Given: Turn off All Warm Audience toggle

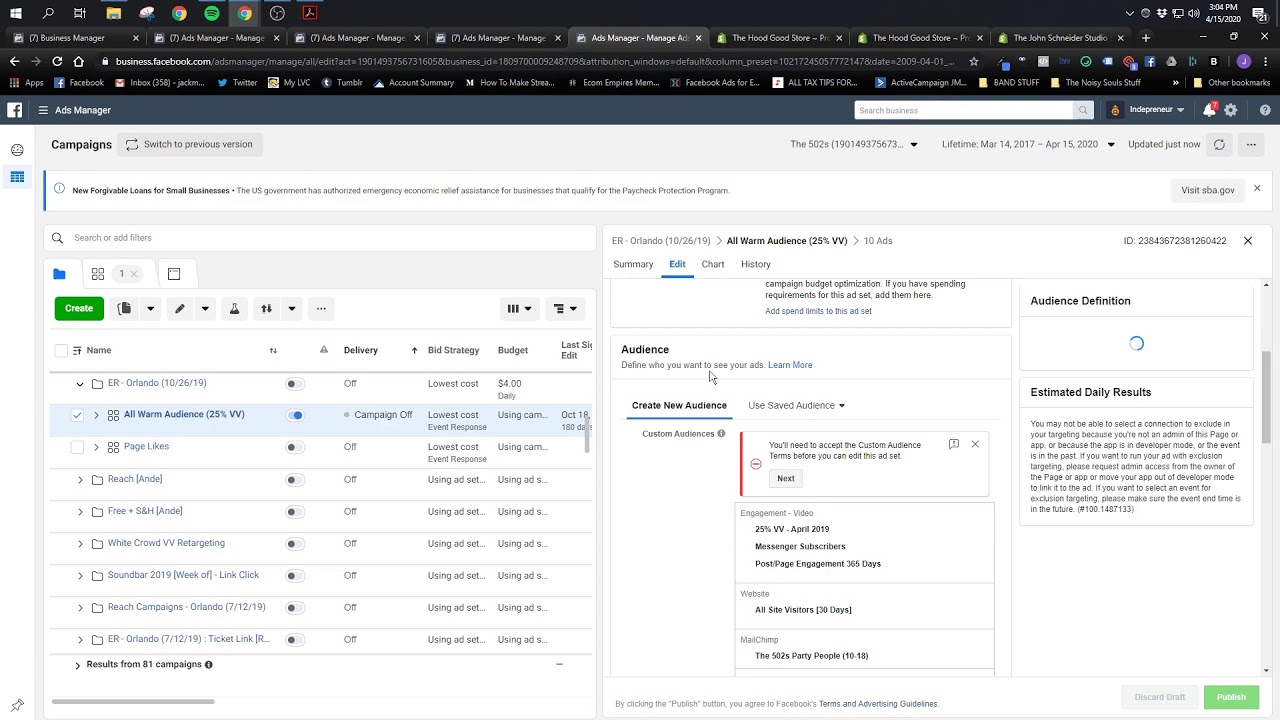Looking at the screenshot, I should coord(294,415).
